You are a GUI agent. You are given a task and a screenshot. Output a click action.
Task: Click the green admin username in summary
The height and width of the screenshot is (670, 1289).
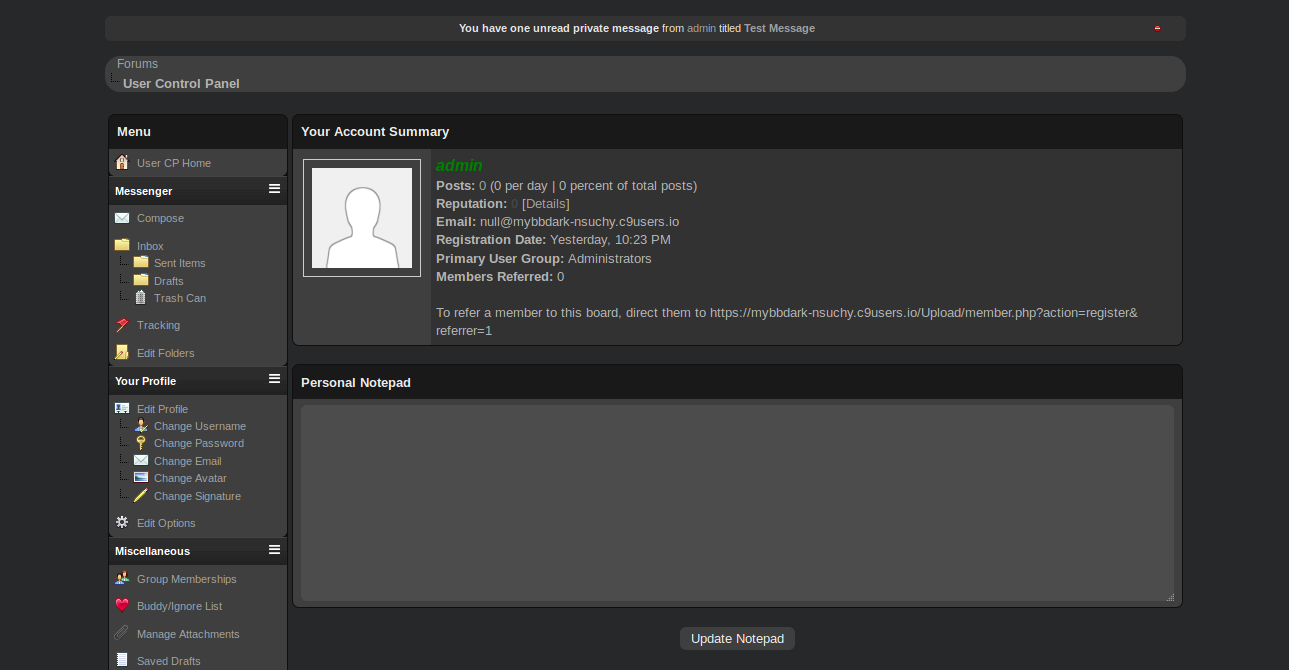click(x=459, y=166)
